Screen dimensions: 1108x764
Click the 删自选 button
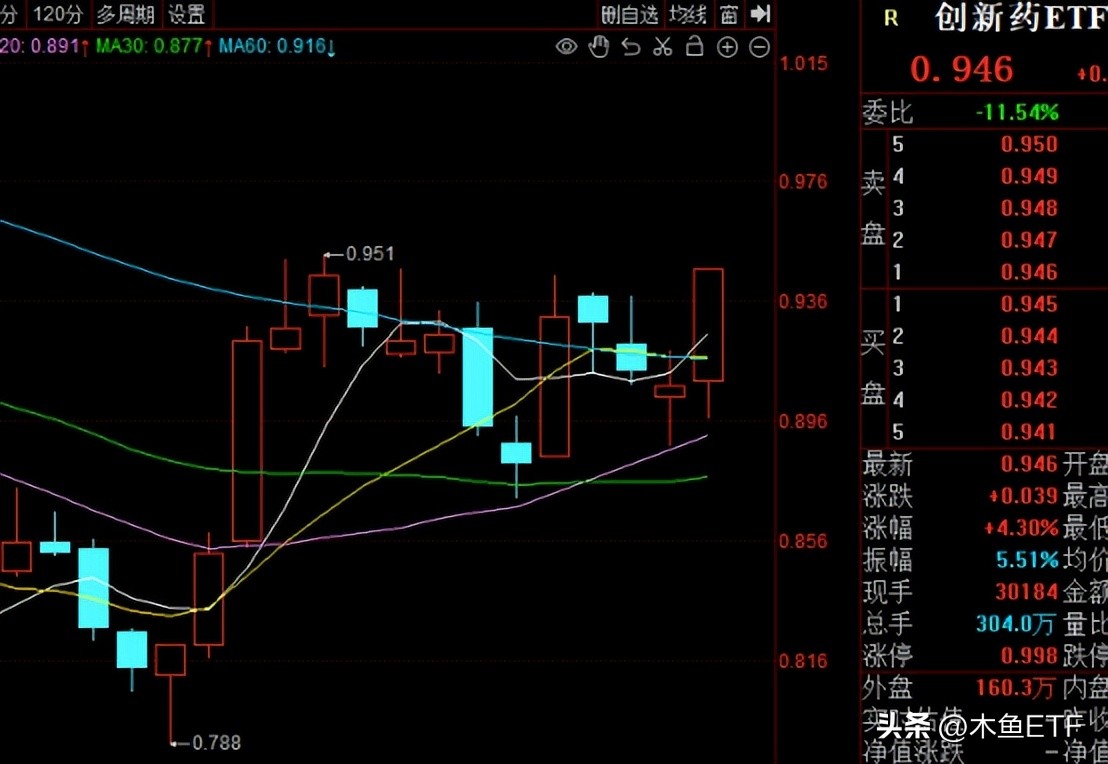[630, 14]
